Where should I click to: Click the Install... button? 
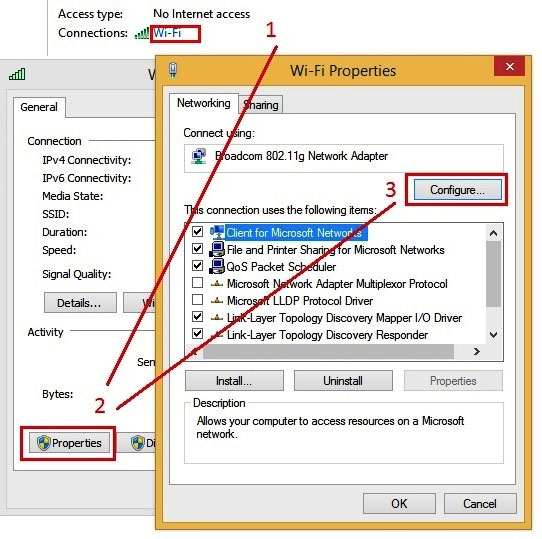pyautogui.click(x=234, y=381)
